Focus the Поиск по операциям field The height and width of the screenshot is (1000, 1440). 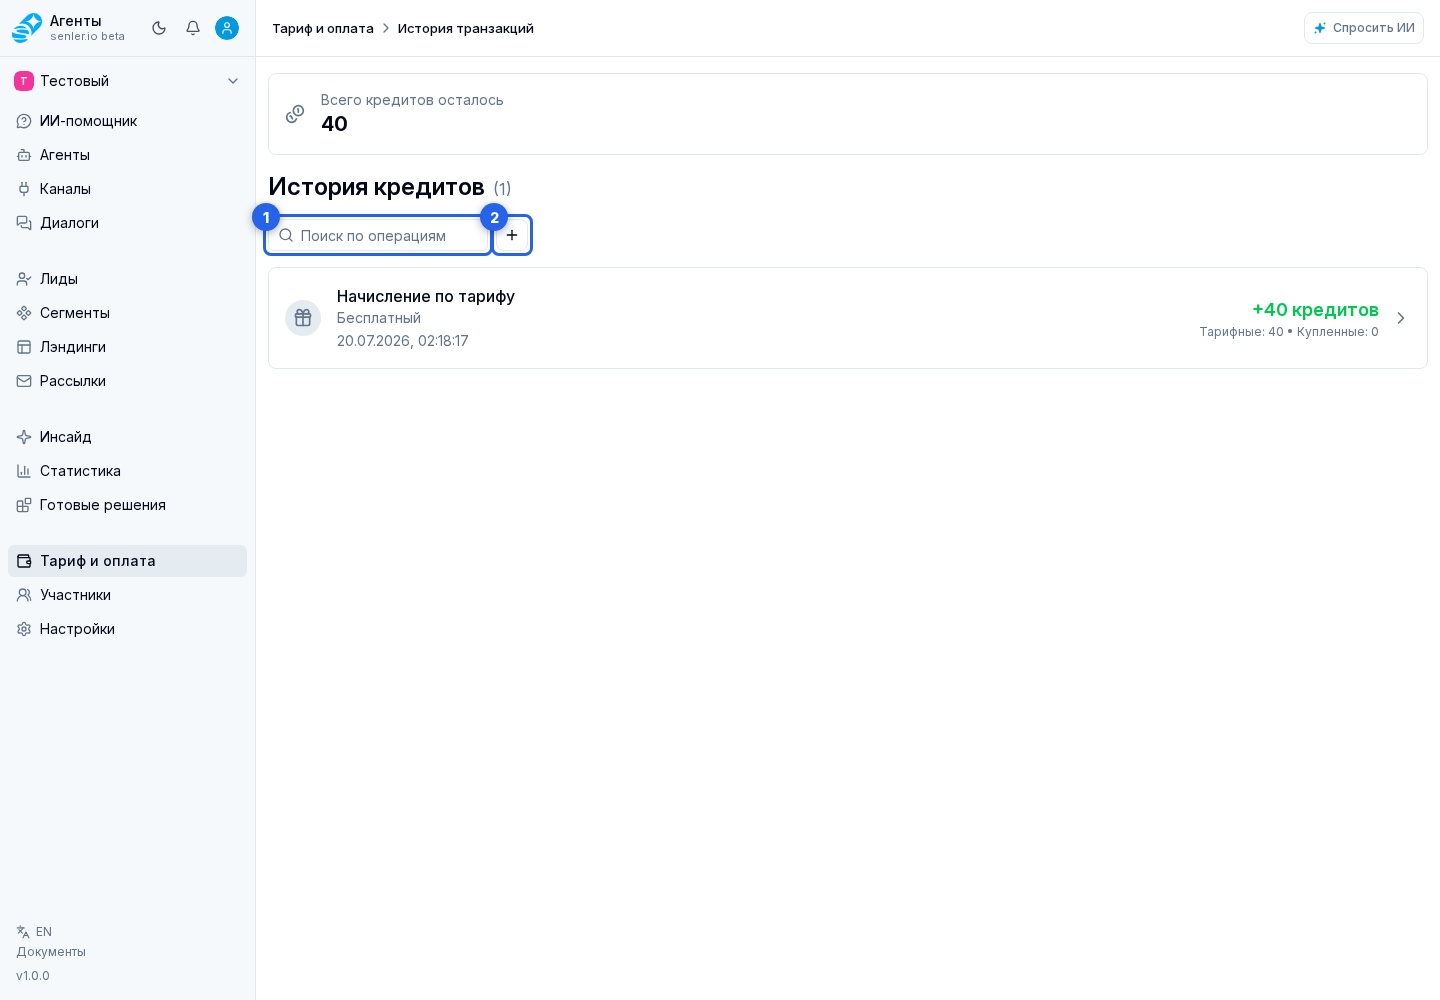[378, 235]
